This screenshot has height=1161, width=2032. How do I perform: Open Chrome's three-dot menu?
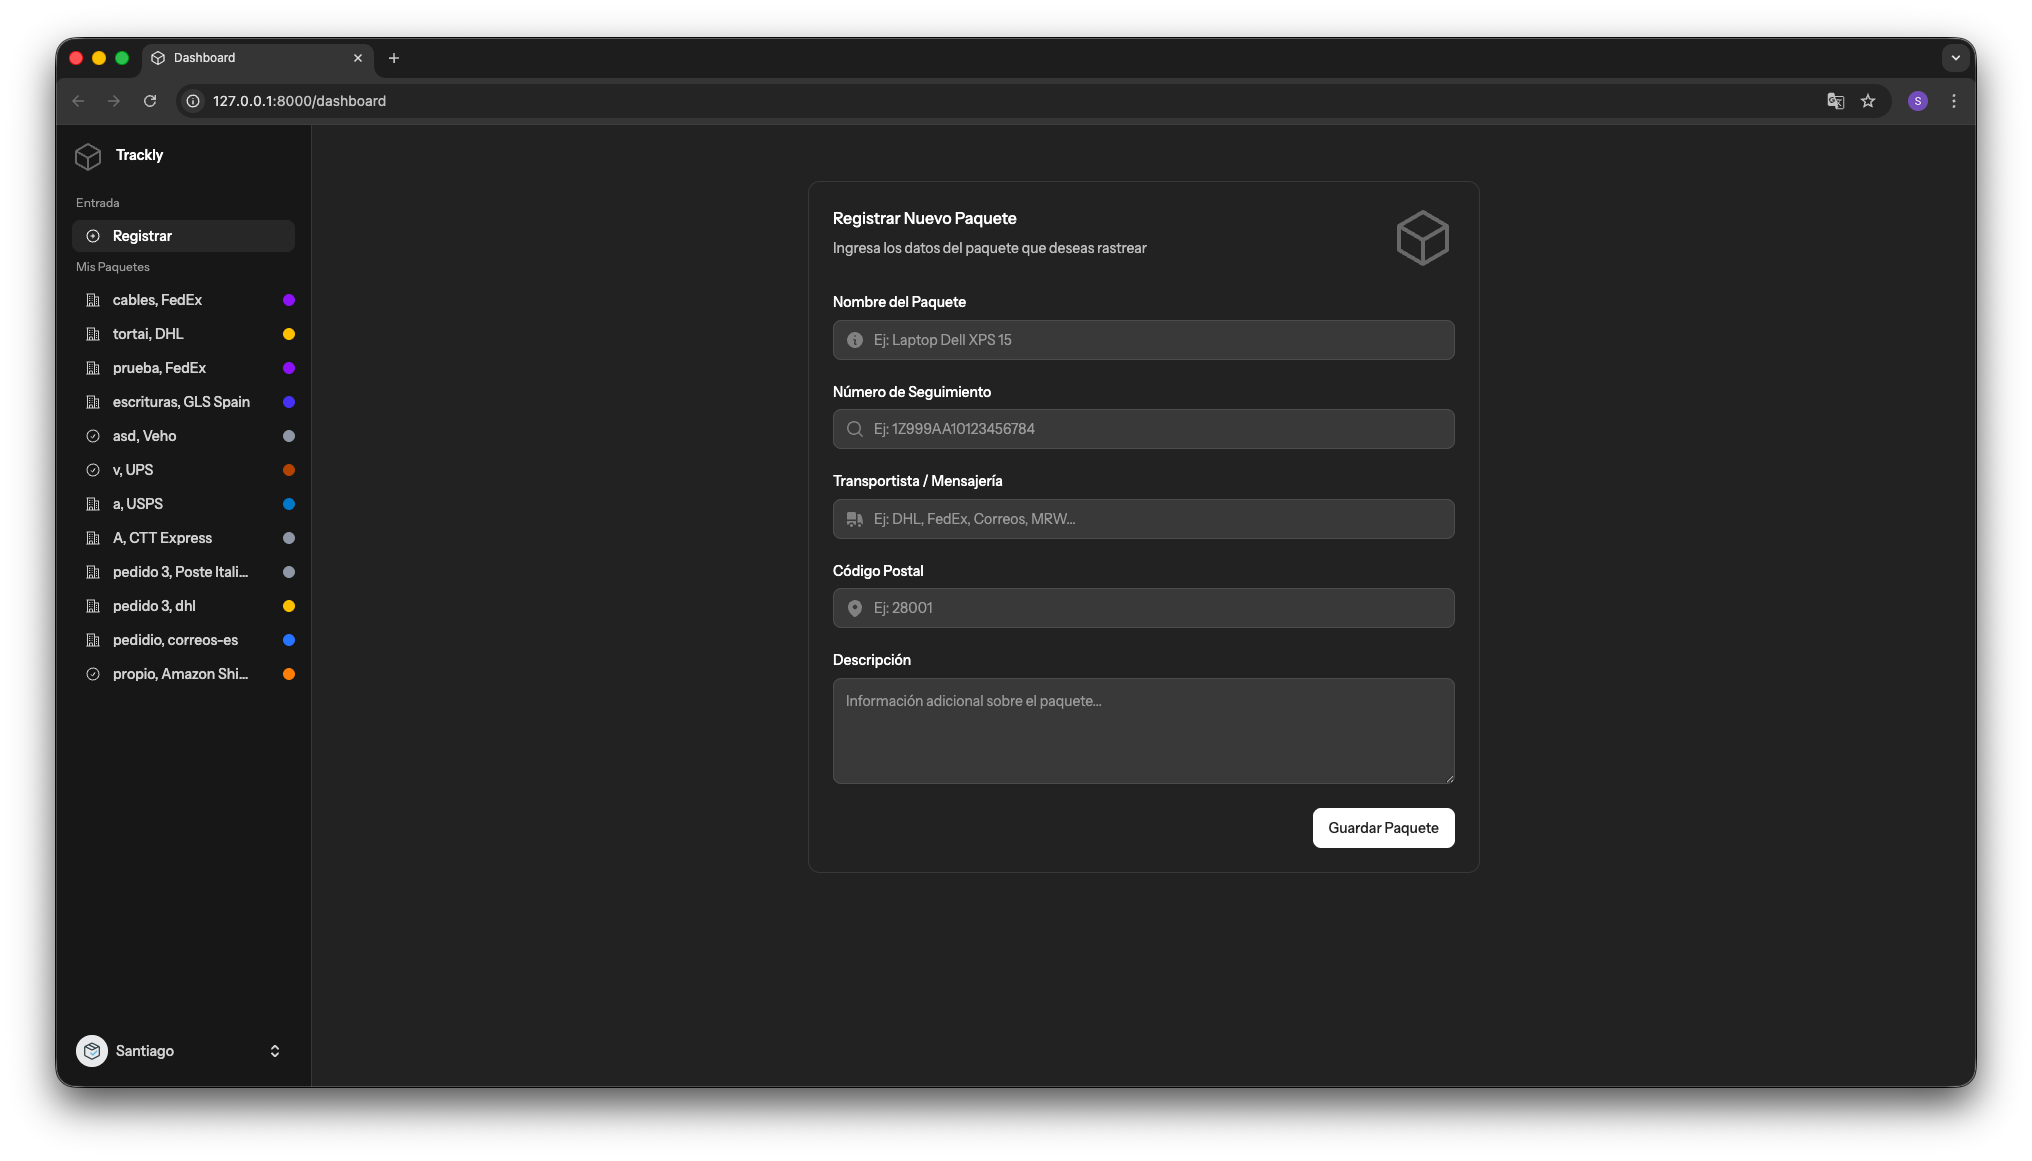[1954, 101]
